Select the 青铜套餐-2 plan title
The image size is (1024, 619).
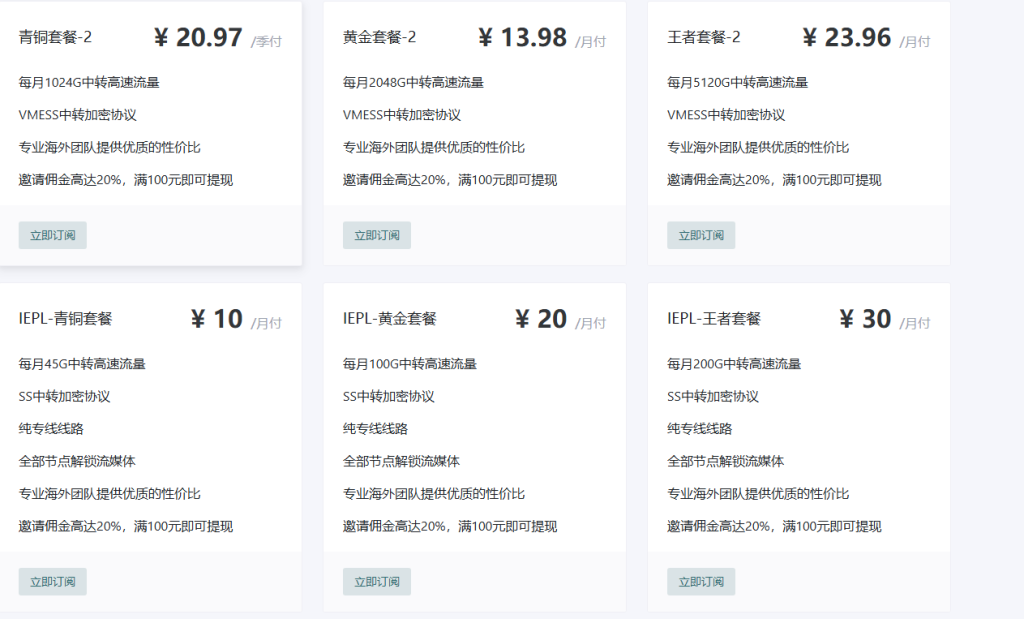point(55,38)
